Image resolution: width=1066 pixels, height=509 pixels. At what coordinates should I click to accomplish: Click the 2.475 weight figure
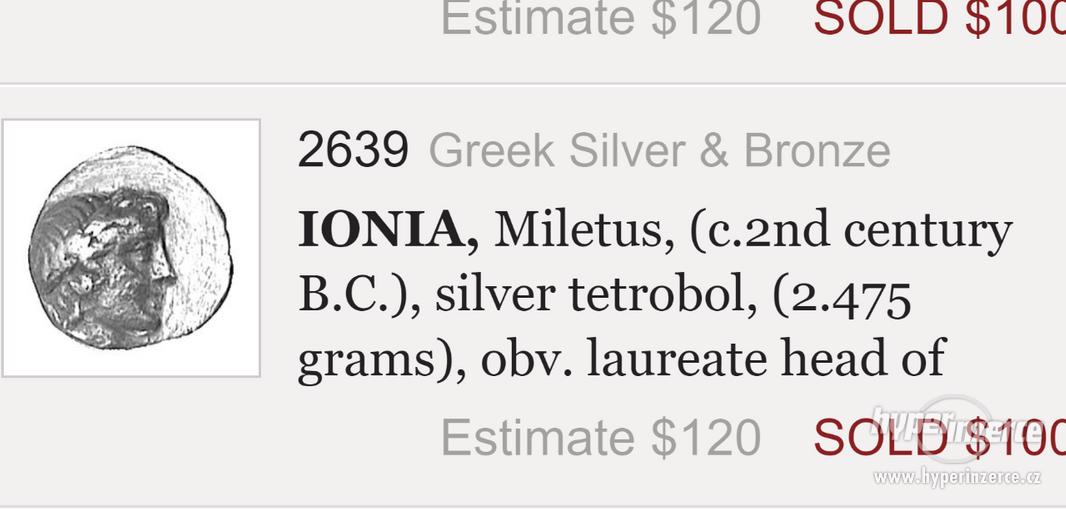pyautogui.click(x=850, y=297)
